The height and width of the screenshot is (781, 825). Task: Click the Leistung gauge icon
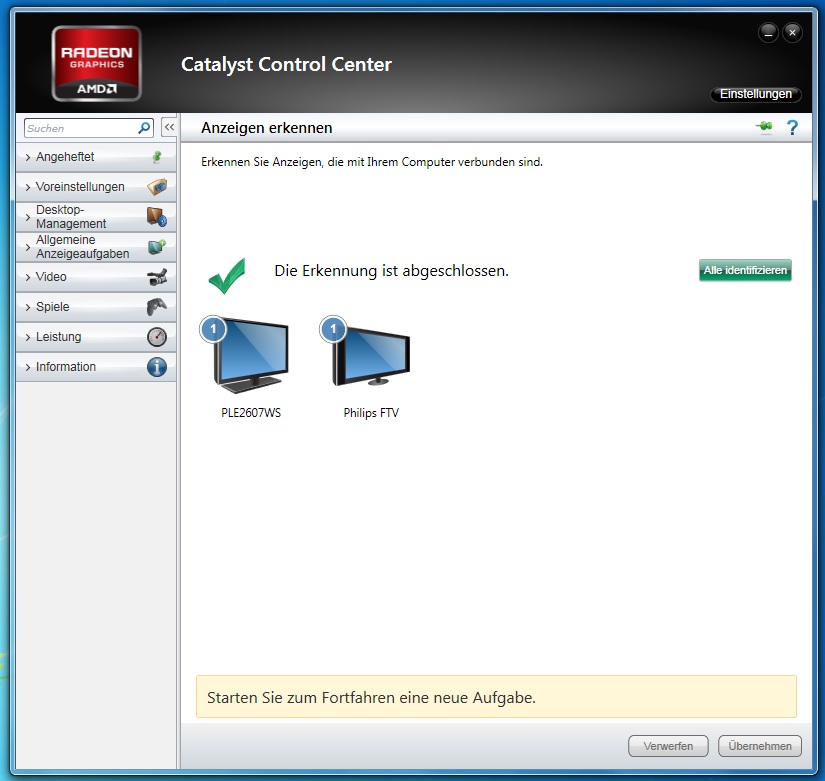[157, 337]
